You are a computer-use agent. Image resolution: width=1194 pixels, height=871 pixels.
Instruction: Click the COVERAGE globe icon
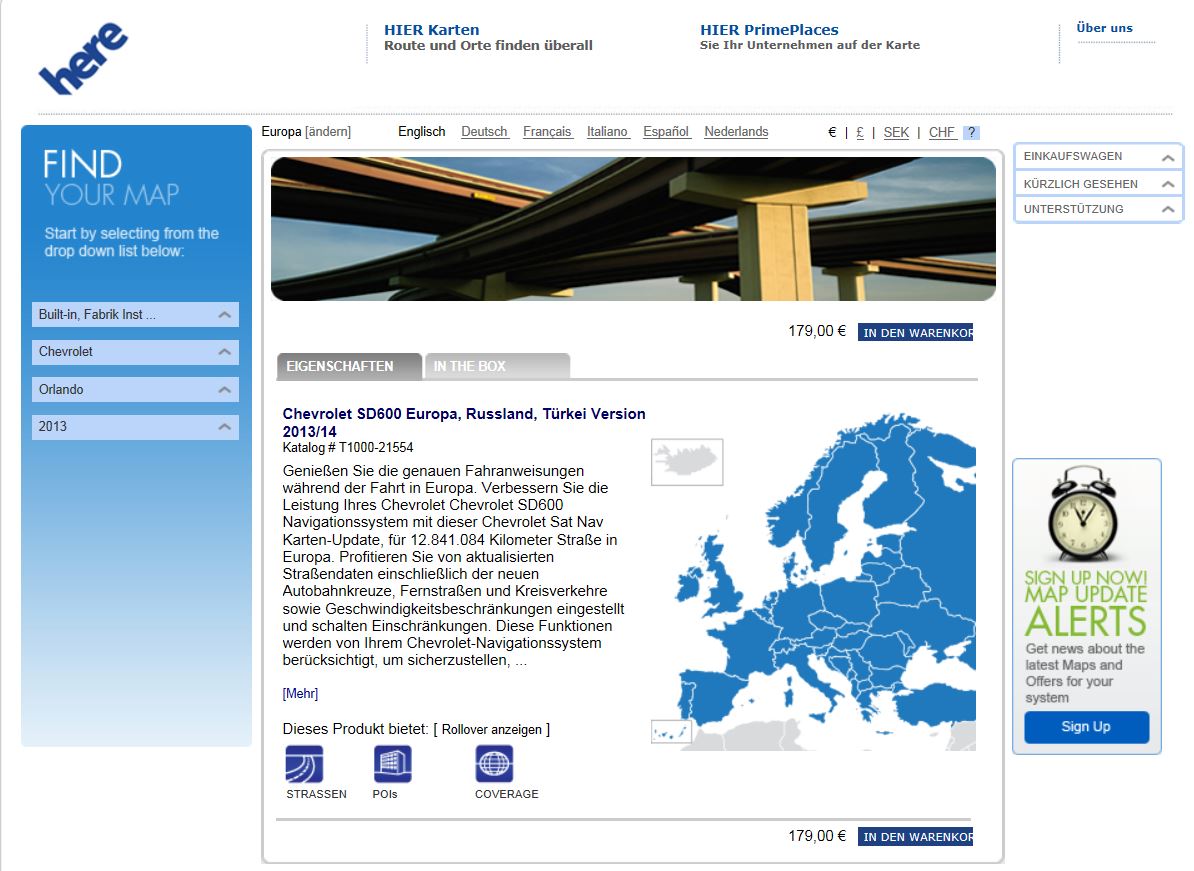tap(494, 764)
